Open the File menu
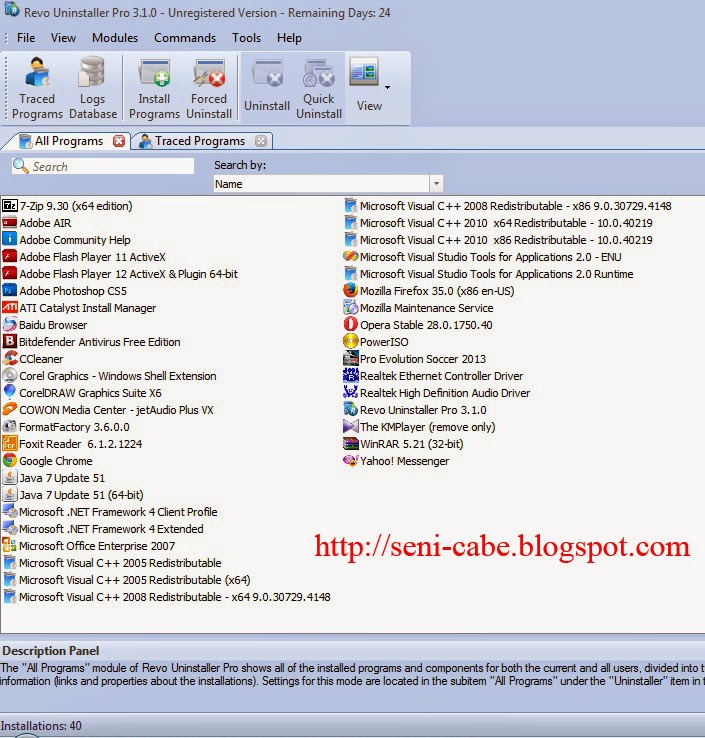This screenshot has height=738, width=705. [x=26, y=38]
